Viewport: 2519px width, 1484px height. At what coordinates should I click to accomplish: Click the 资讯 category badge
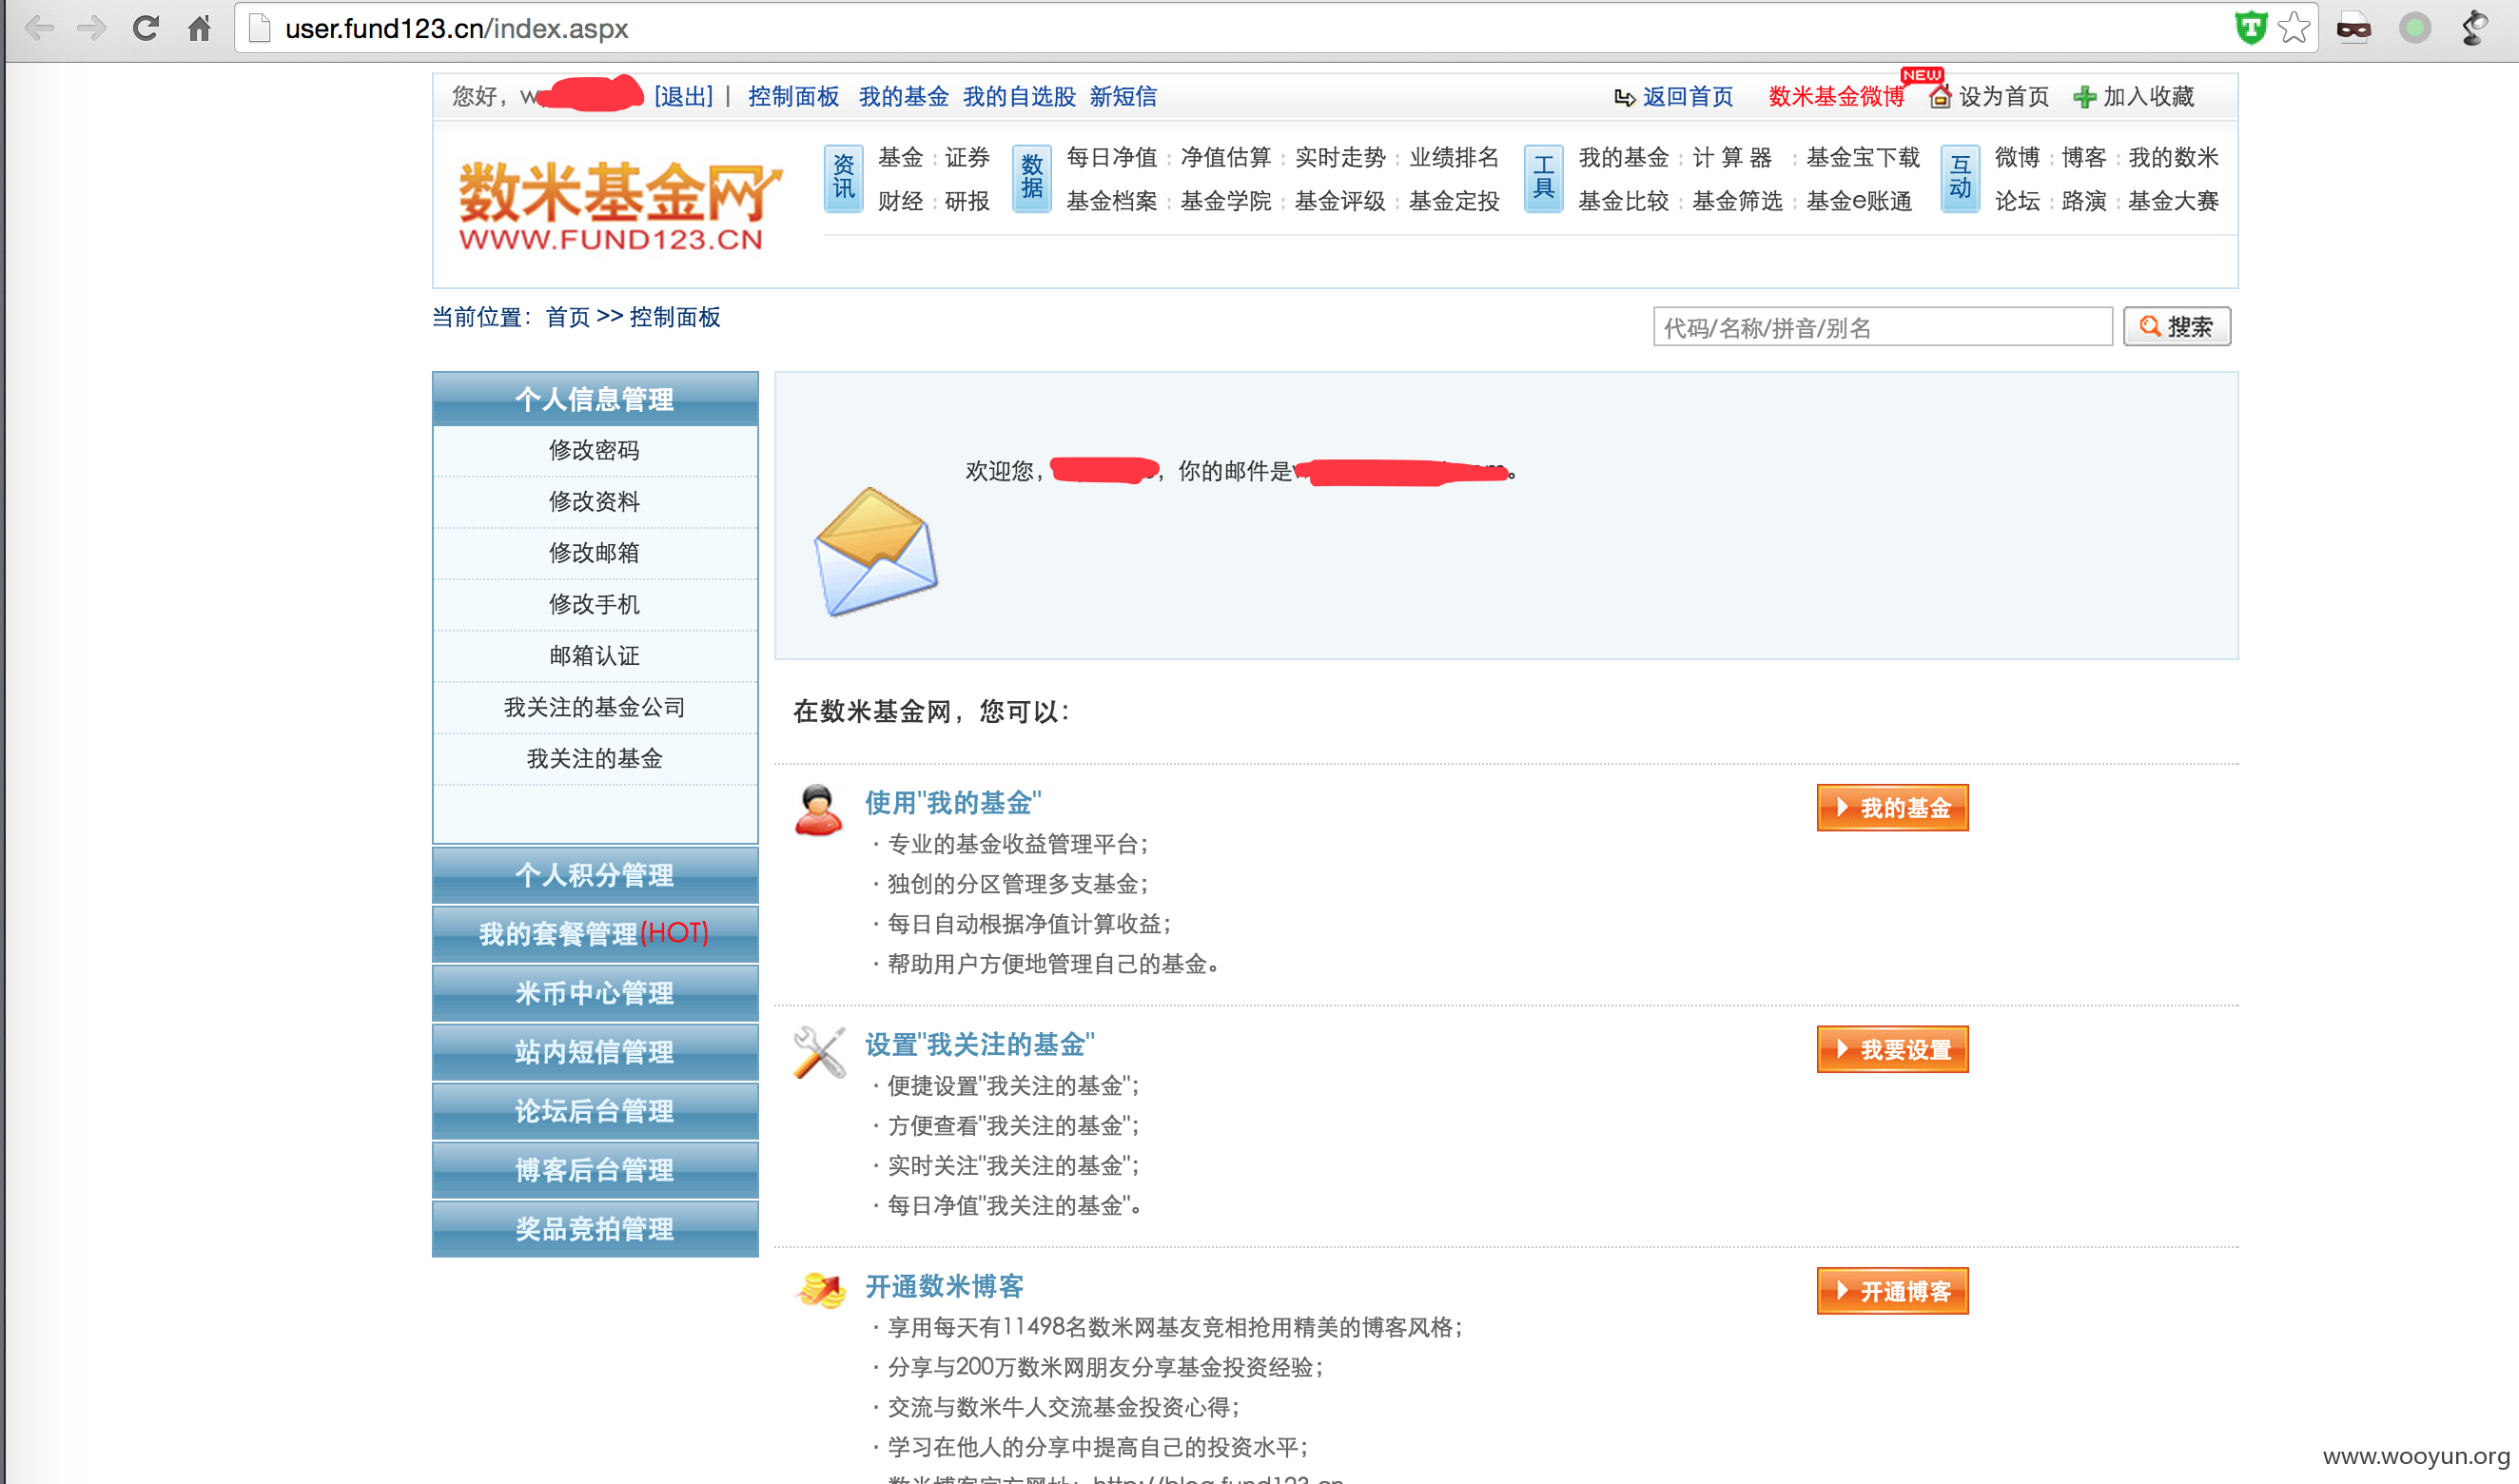coord(844,178)
